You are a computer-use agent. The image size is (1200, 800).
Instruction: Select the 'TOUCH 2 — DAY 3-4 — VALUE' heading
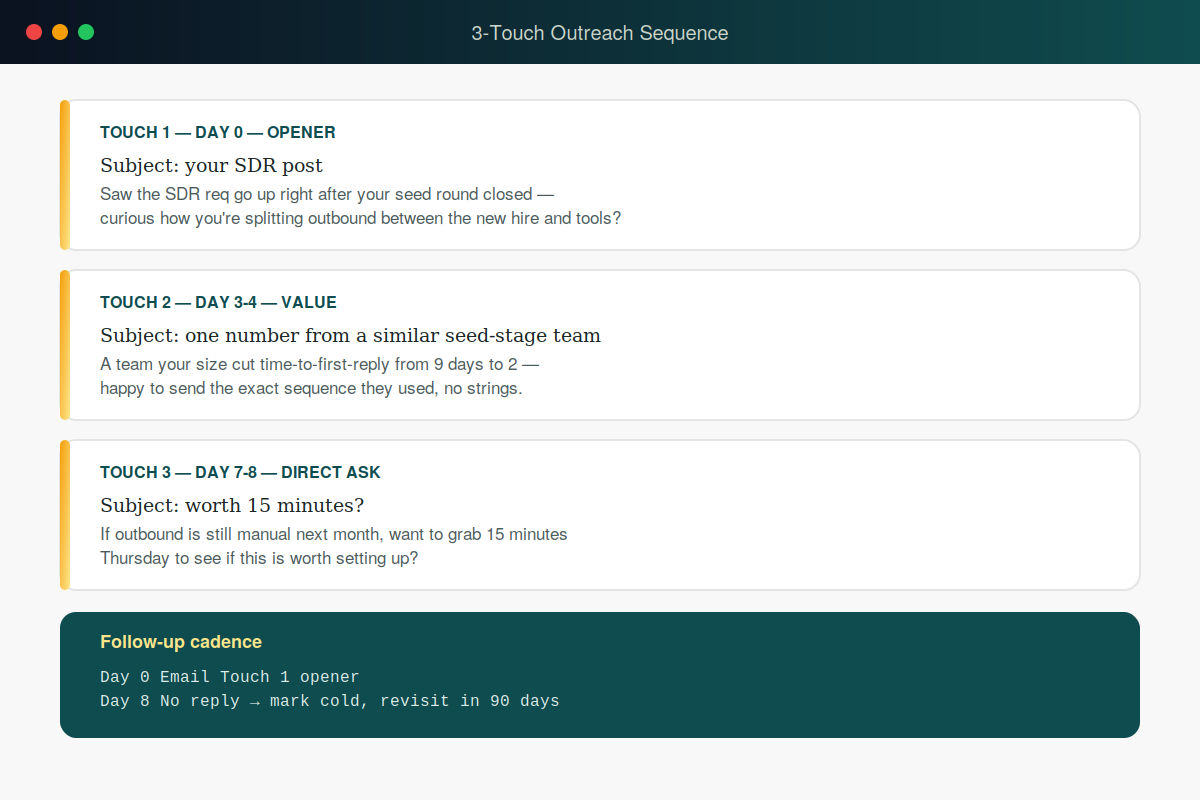click(x=218, y=302)
